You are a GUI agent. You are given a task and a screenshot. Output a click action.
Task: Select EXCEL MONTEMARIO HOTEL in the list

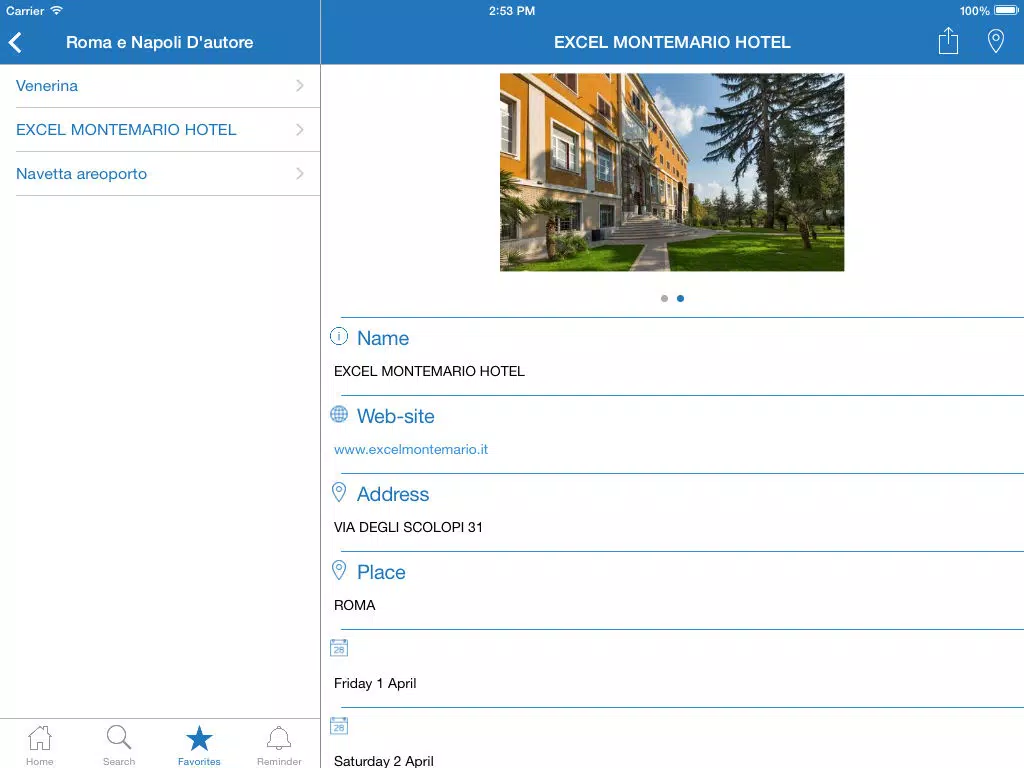tap(160, 130)
